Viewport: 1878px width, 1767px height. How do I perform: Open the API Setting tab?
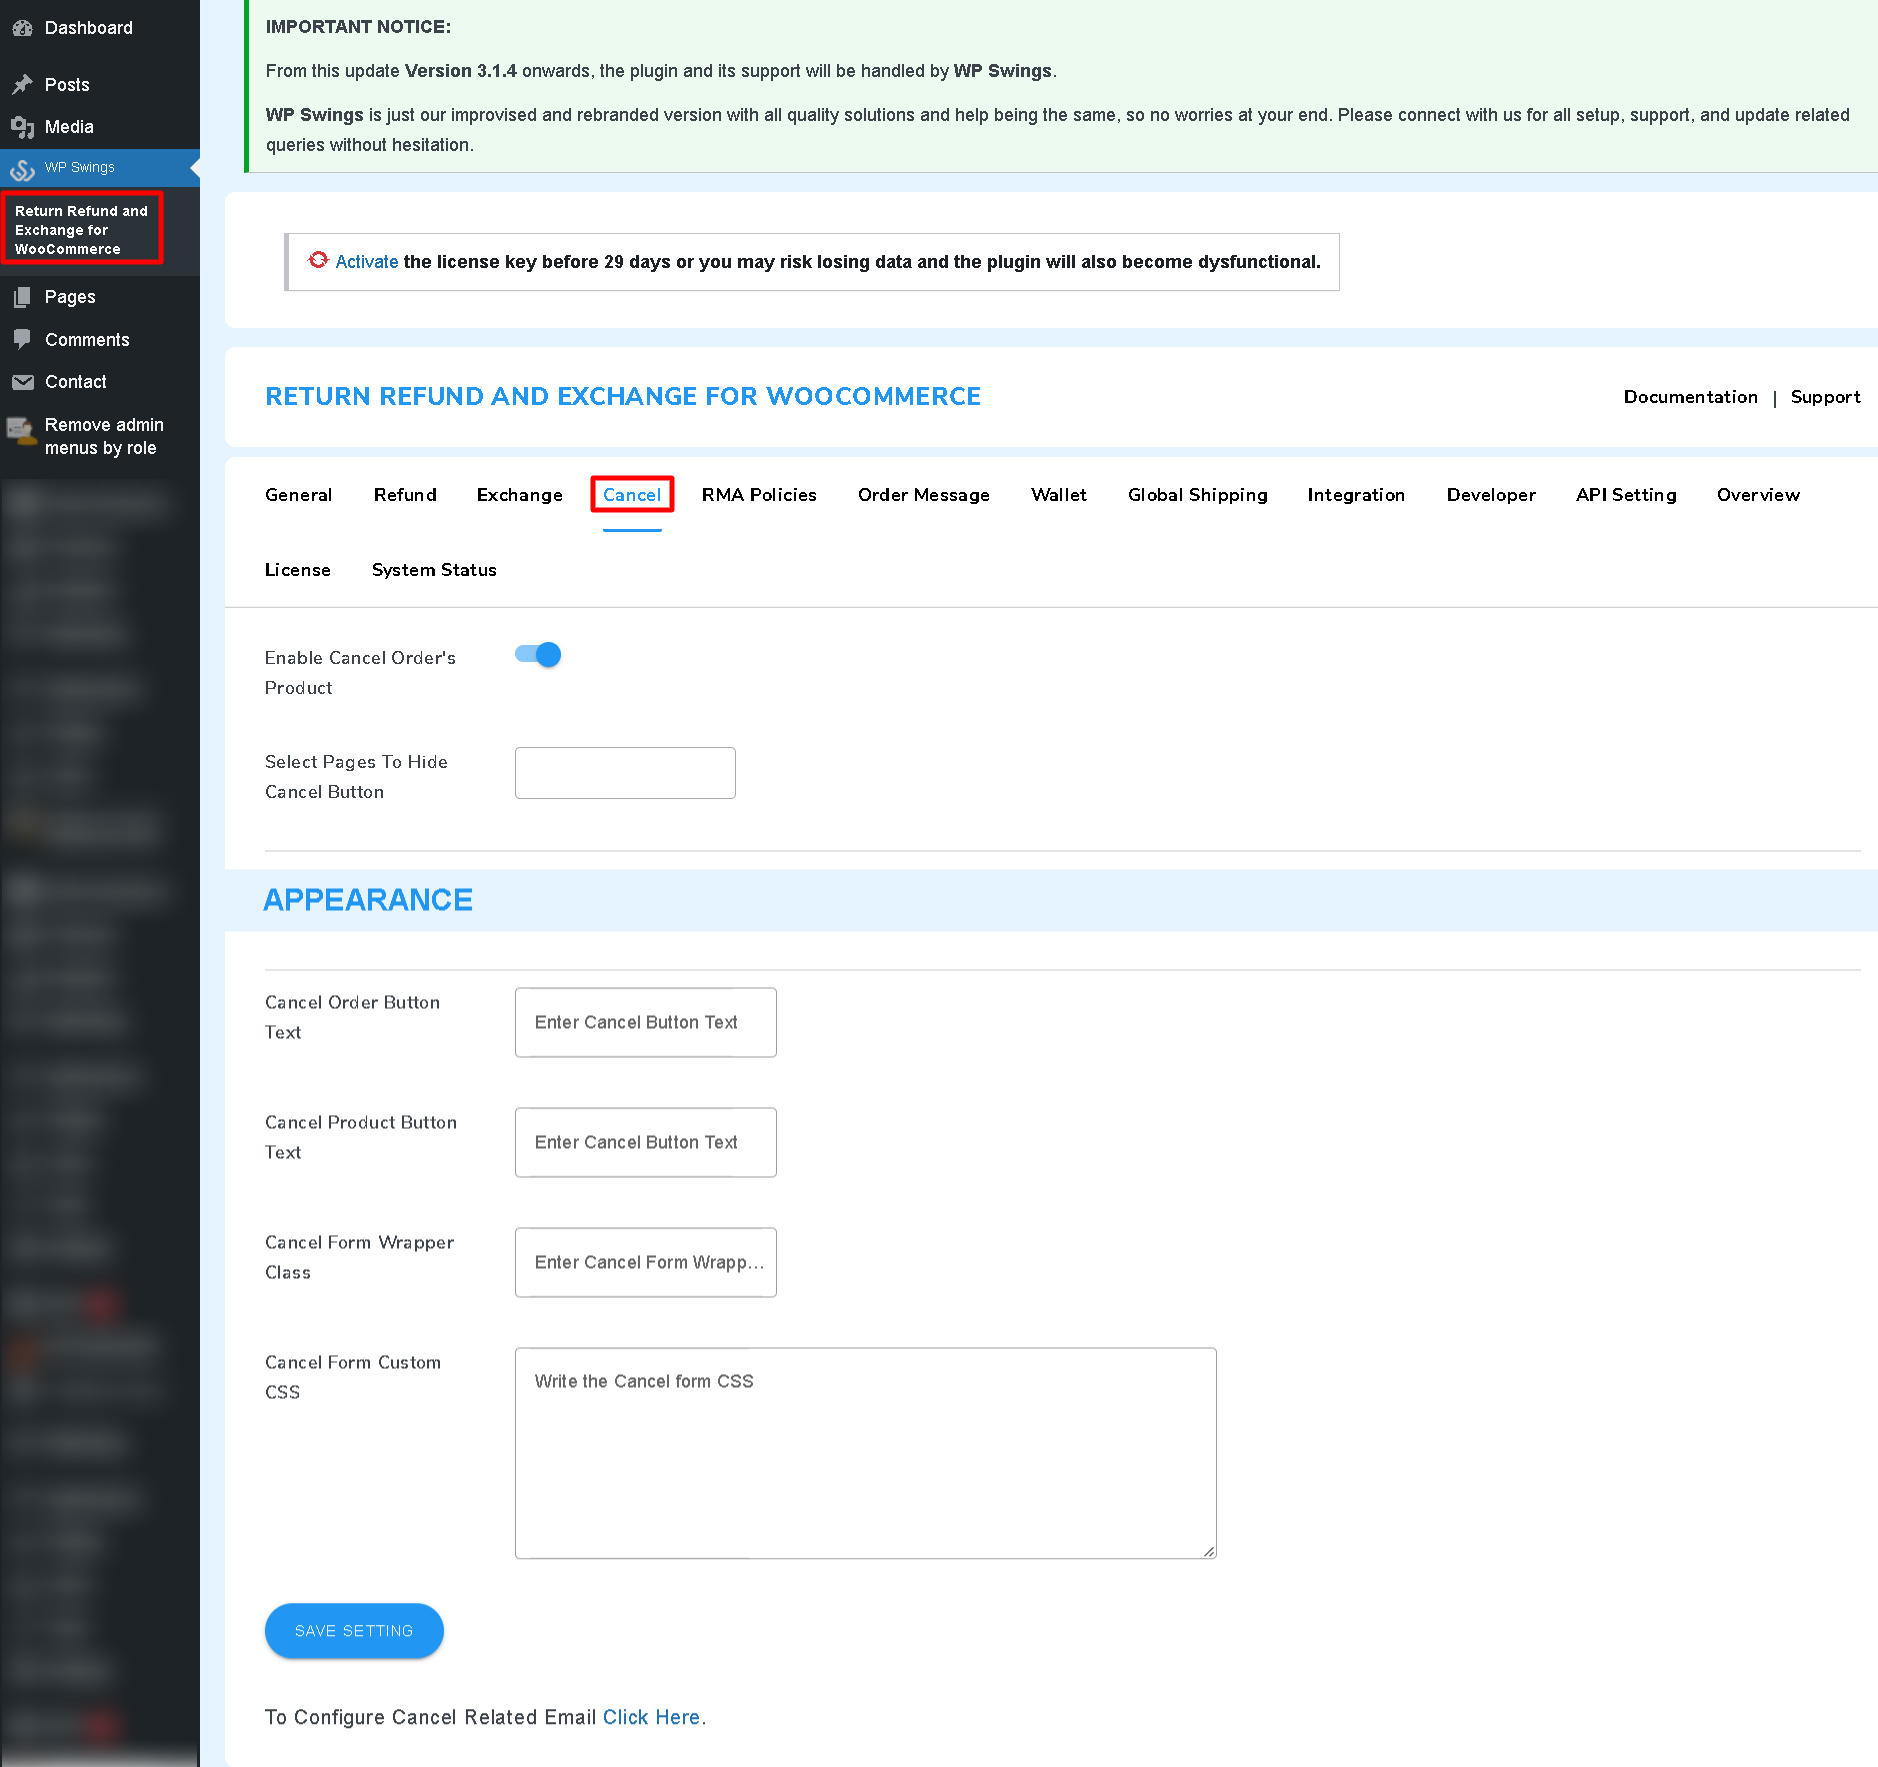pos(1626,495)
